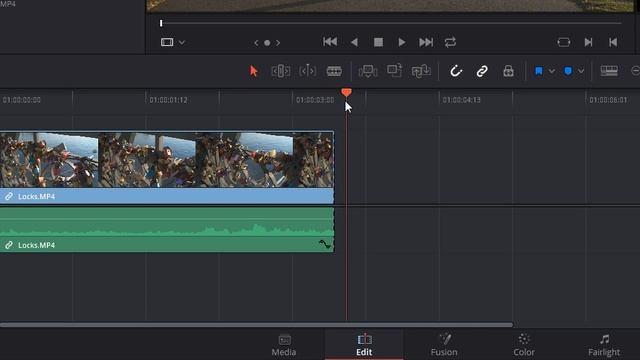Viewport: 640px width, 360px height.
Task: Click the Insert Clip icon
Action: (368, 71)
